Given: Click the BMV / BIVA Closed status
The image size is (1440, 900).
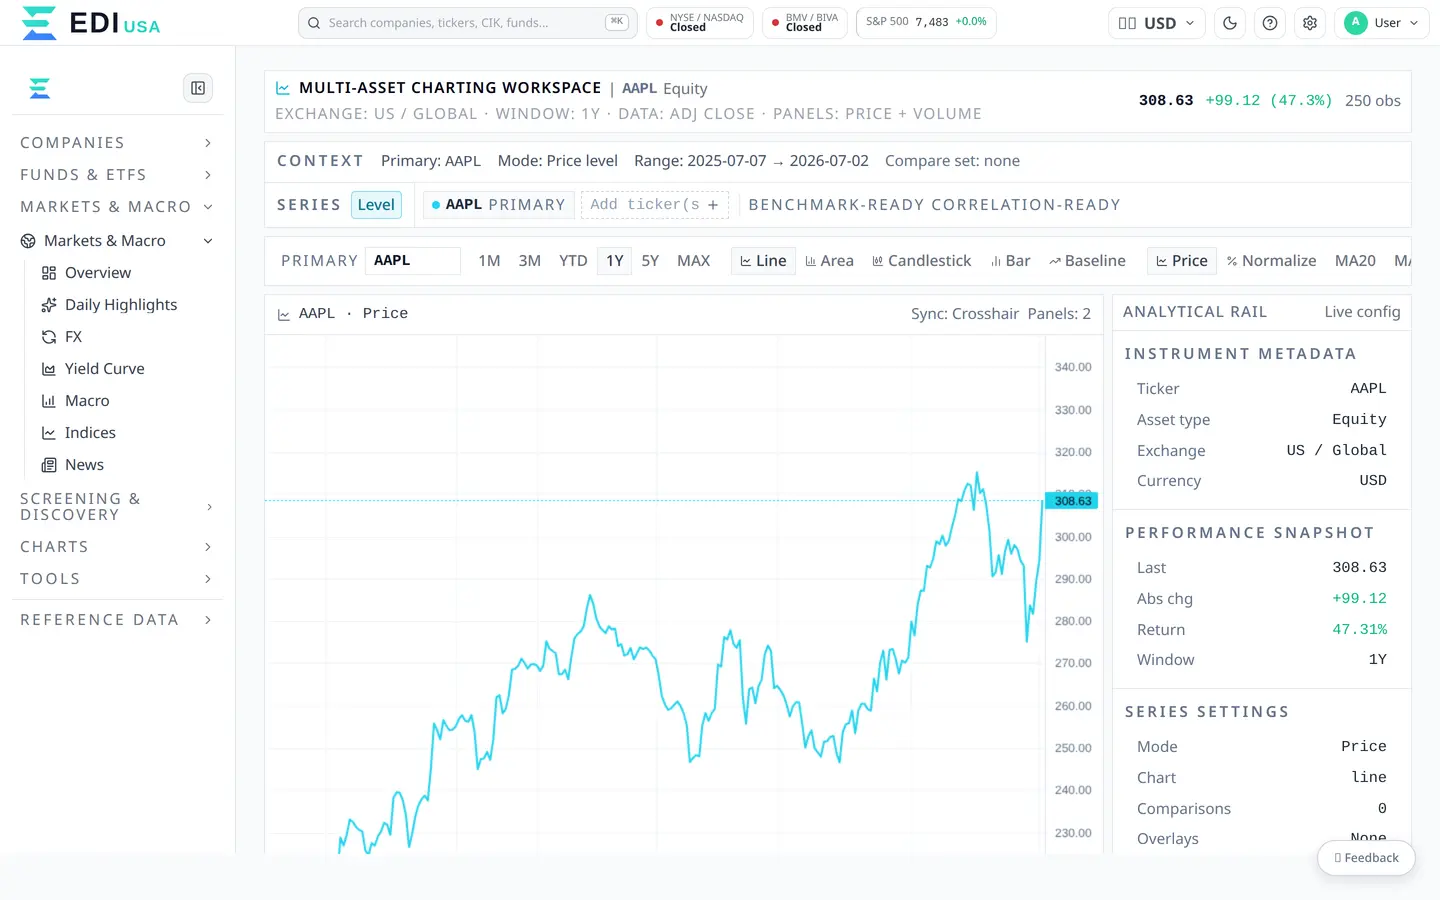Looking at the screenshot, I should [x=805, y=23].
